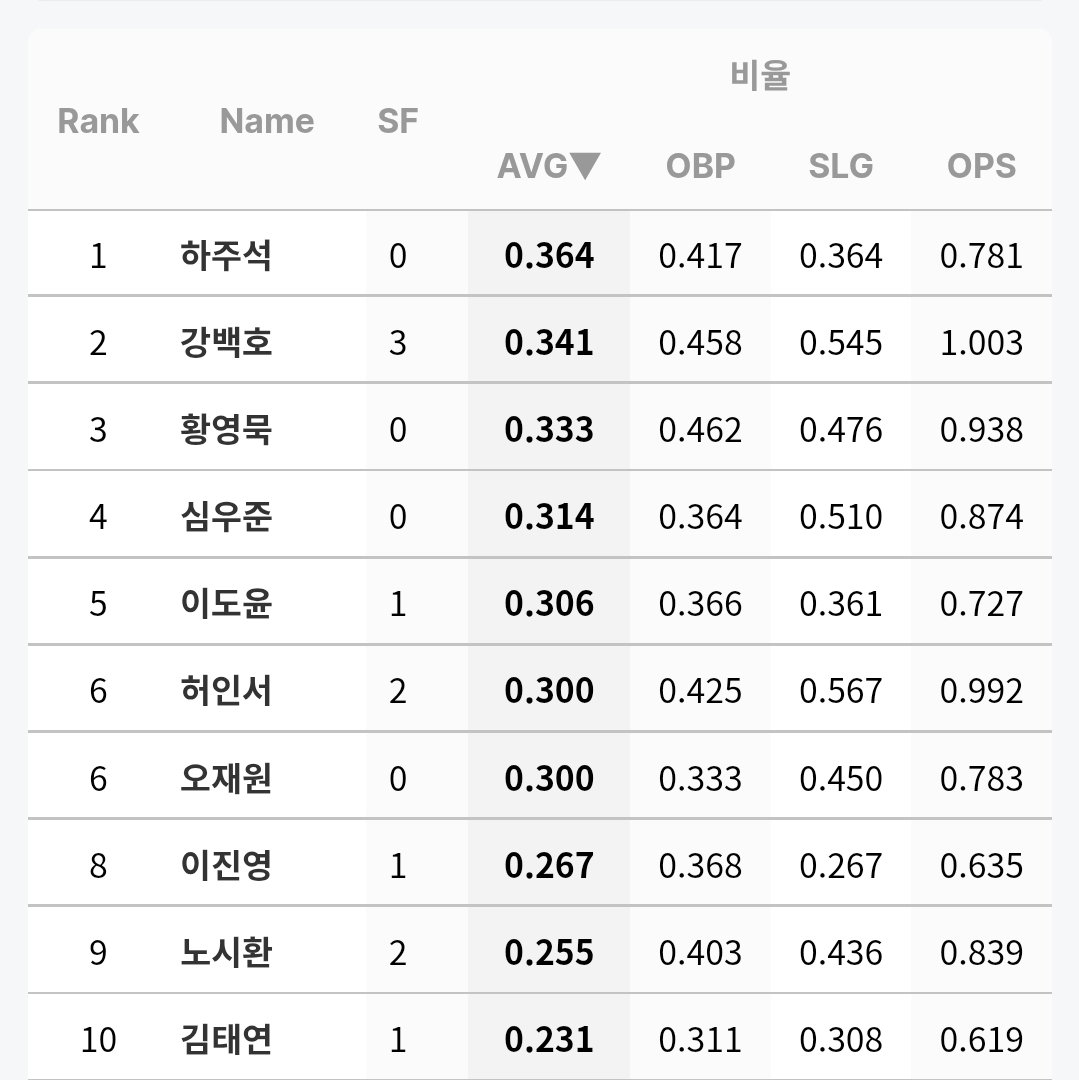
Task: Click the Rank column header
Action: pos(98,121)
